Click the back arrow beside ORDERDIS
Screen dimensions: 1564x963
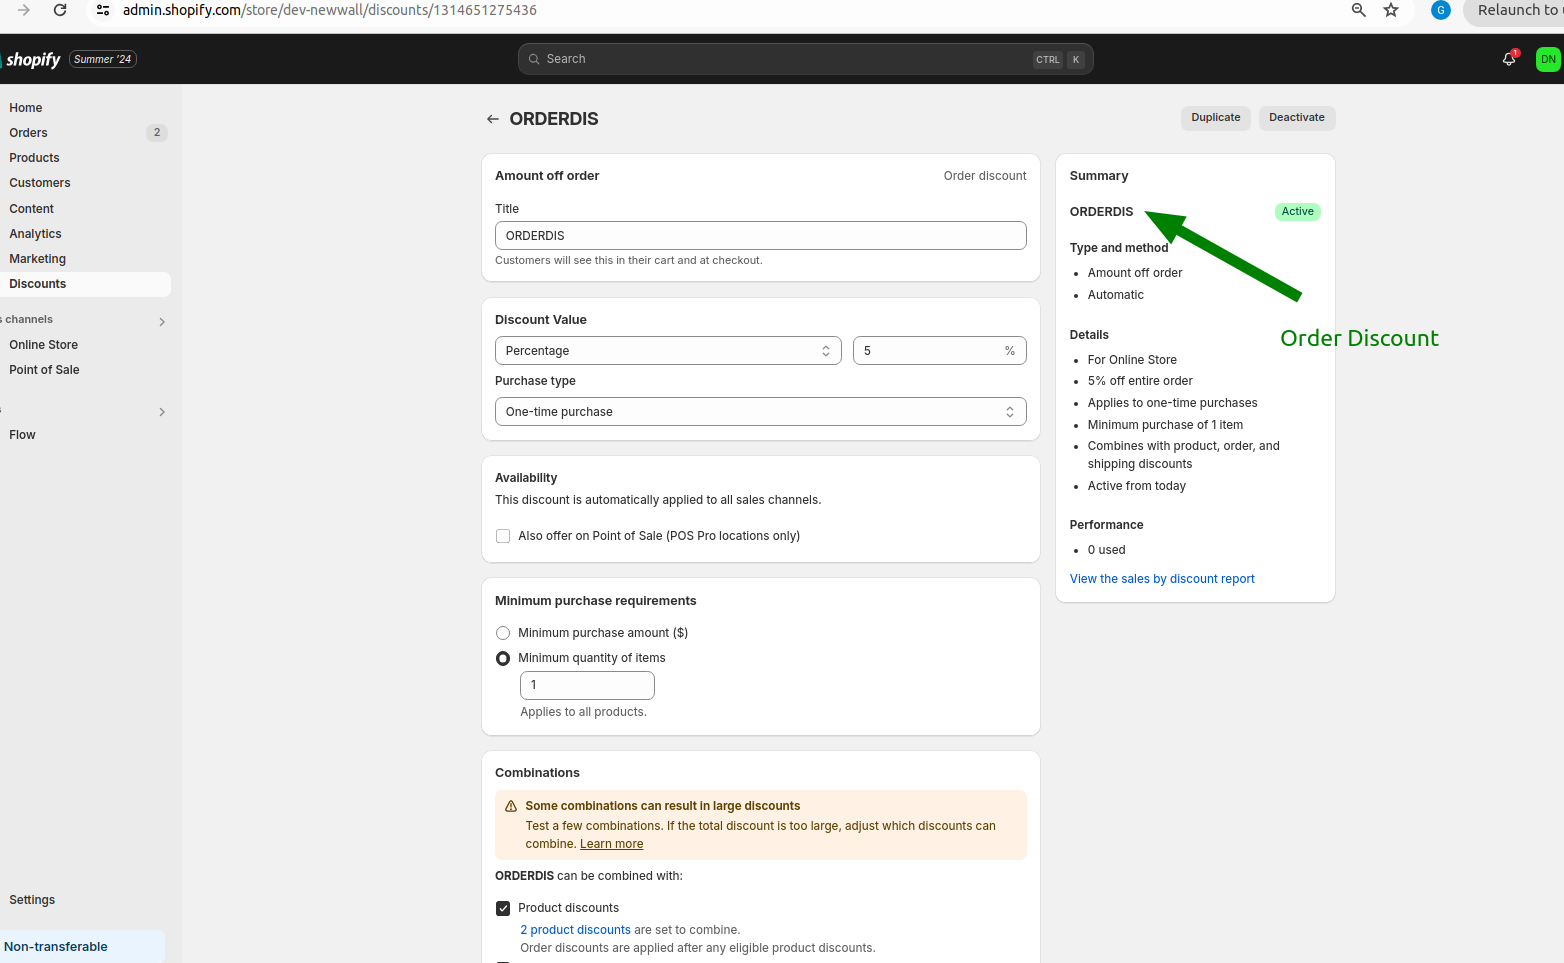(x=492, y=119)
